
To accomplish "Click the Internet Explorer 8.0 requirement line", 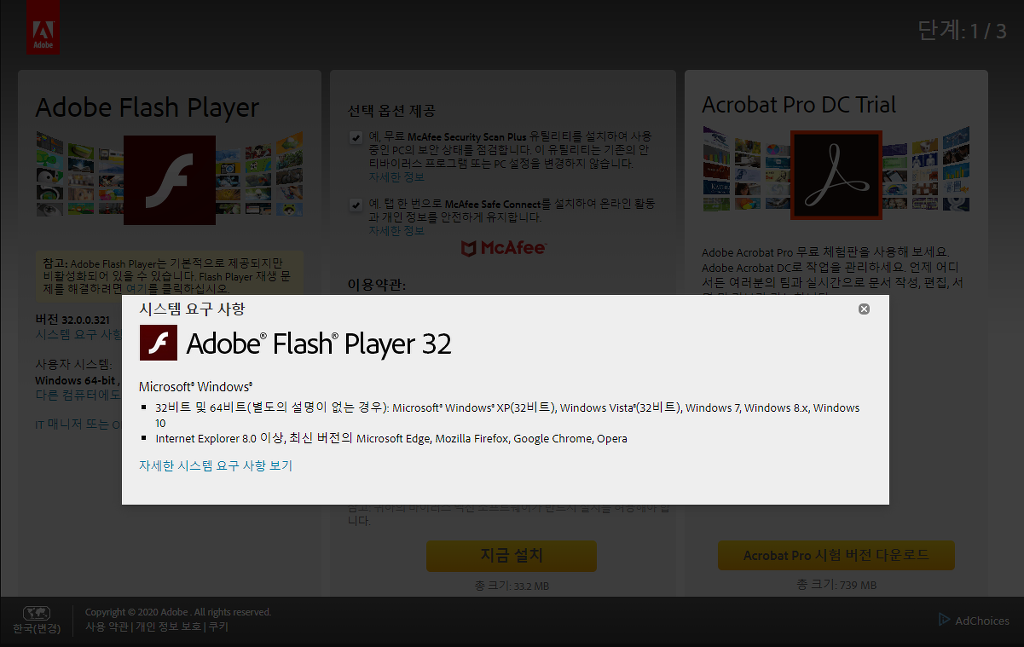I will [x=391, y=438].
